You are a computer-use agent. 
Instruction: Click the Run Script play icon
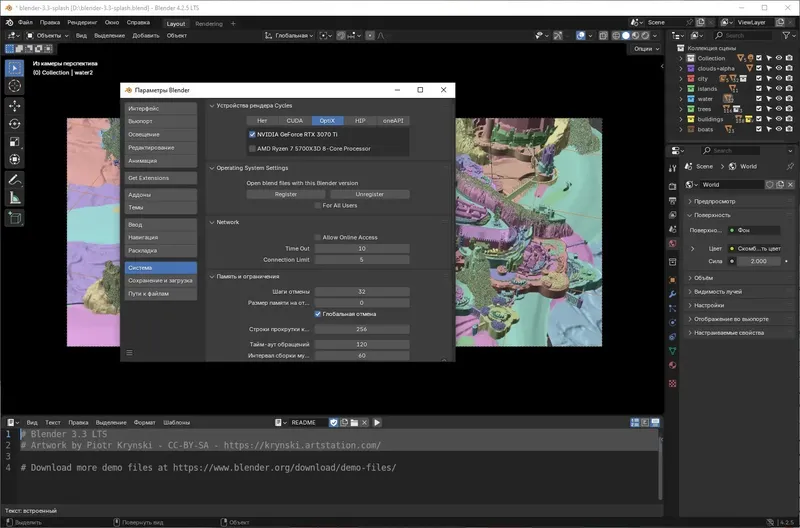pyautogui.click(x=377, y=423)
